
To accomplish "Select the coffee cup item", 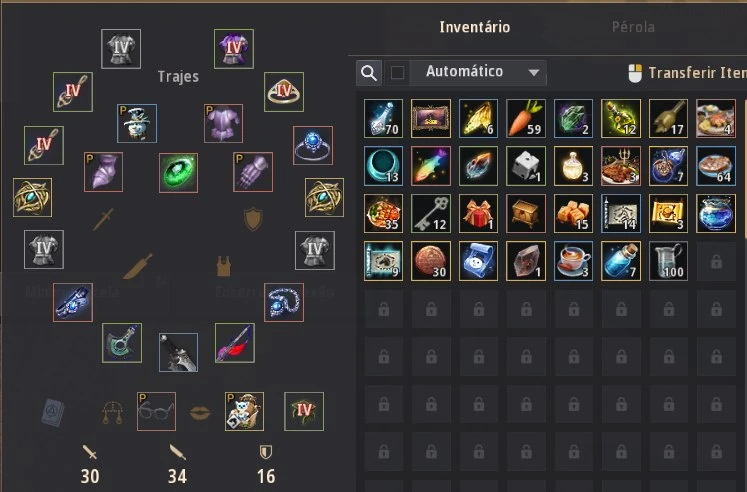I will 573,261.
